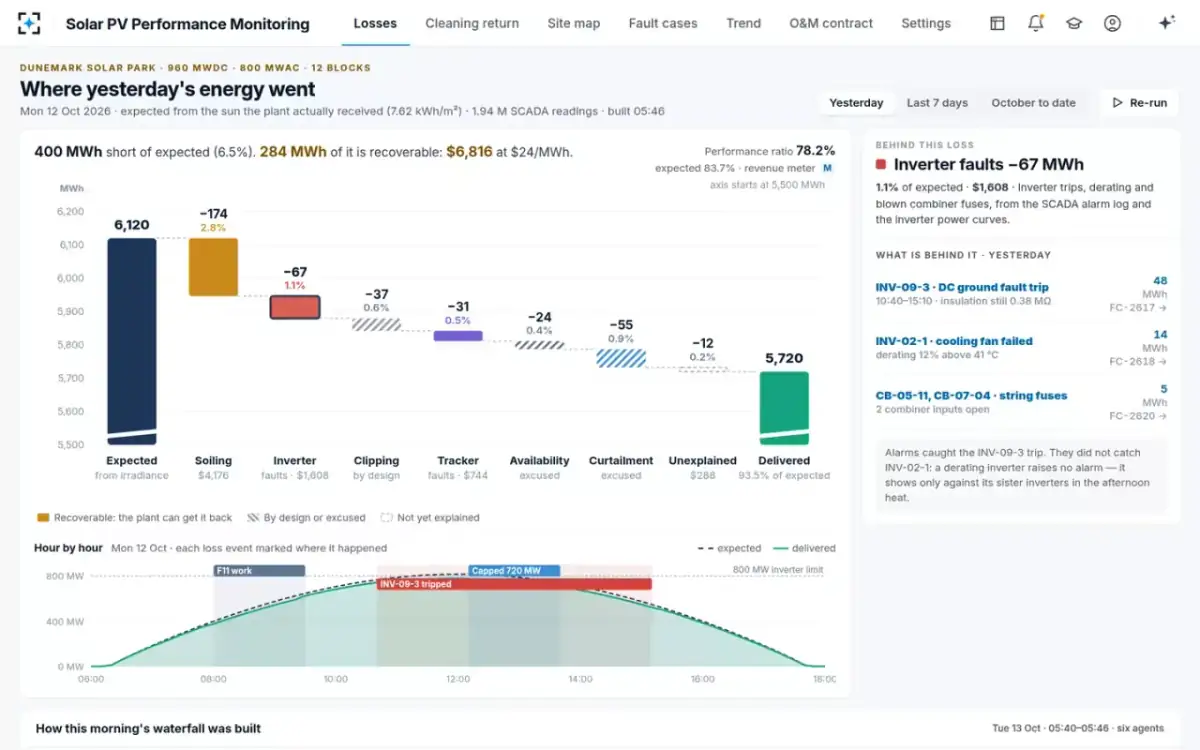Click the purple Tracker loss bar
1200x750 pixels.
pyautogui.click(x=458, y=336)
